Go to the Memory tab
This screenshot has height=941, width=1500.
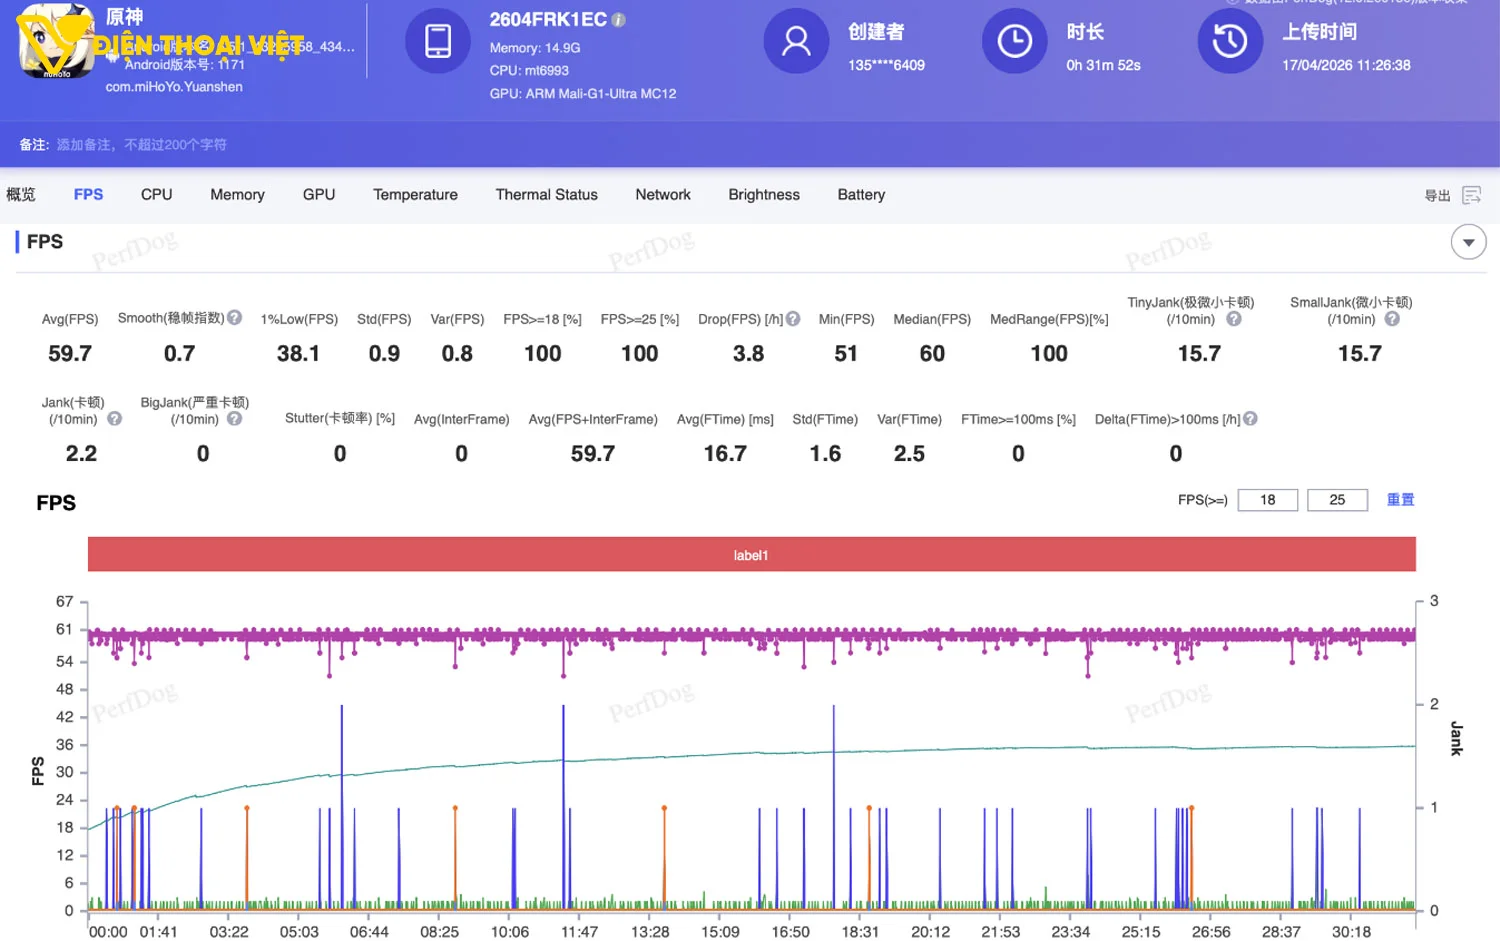tap(237, 195)
